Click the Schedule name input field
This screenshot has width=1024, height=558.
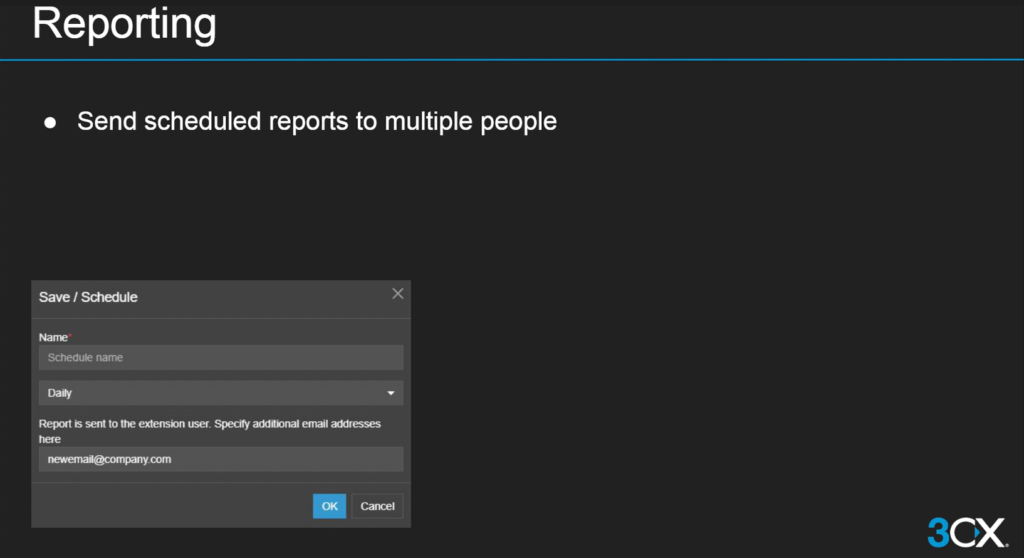221,357
